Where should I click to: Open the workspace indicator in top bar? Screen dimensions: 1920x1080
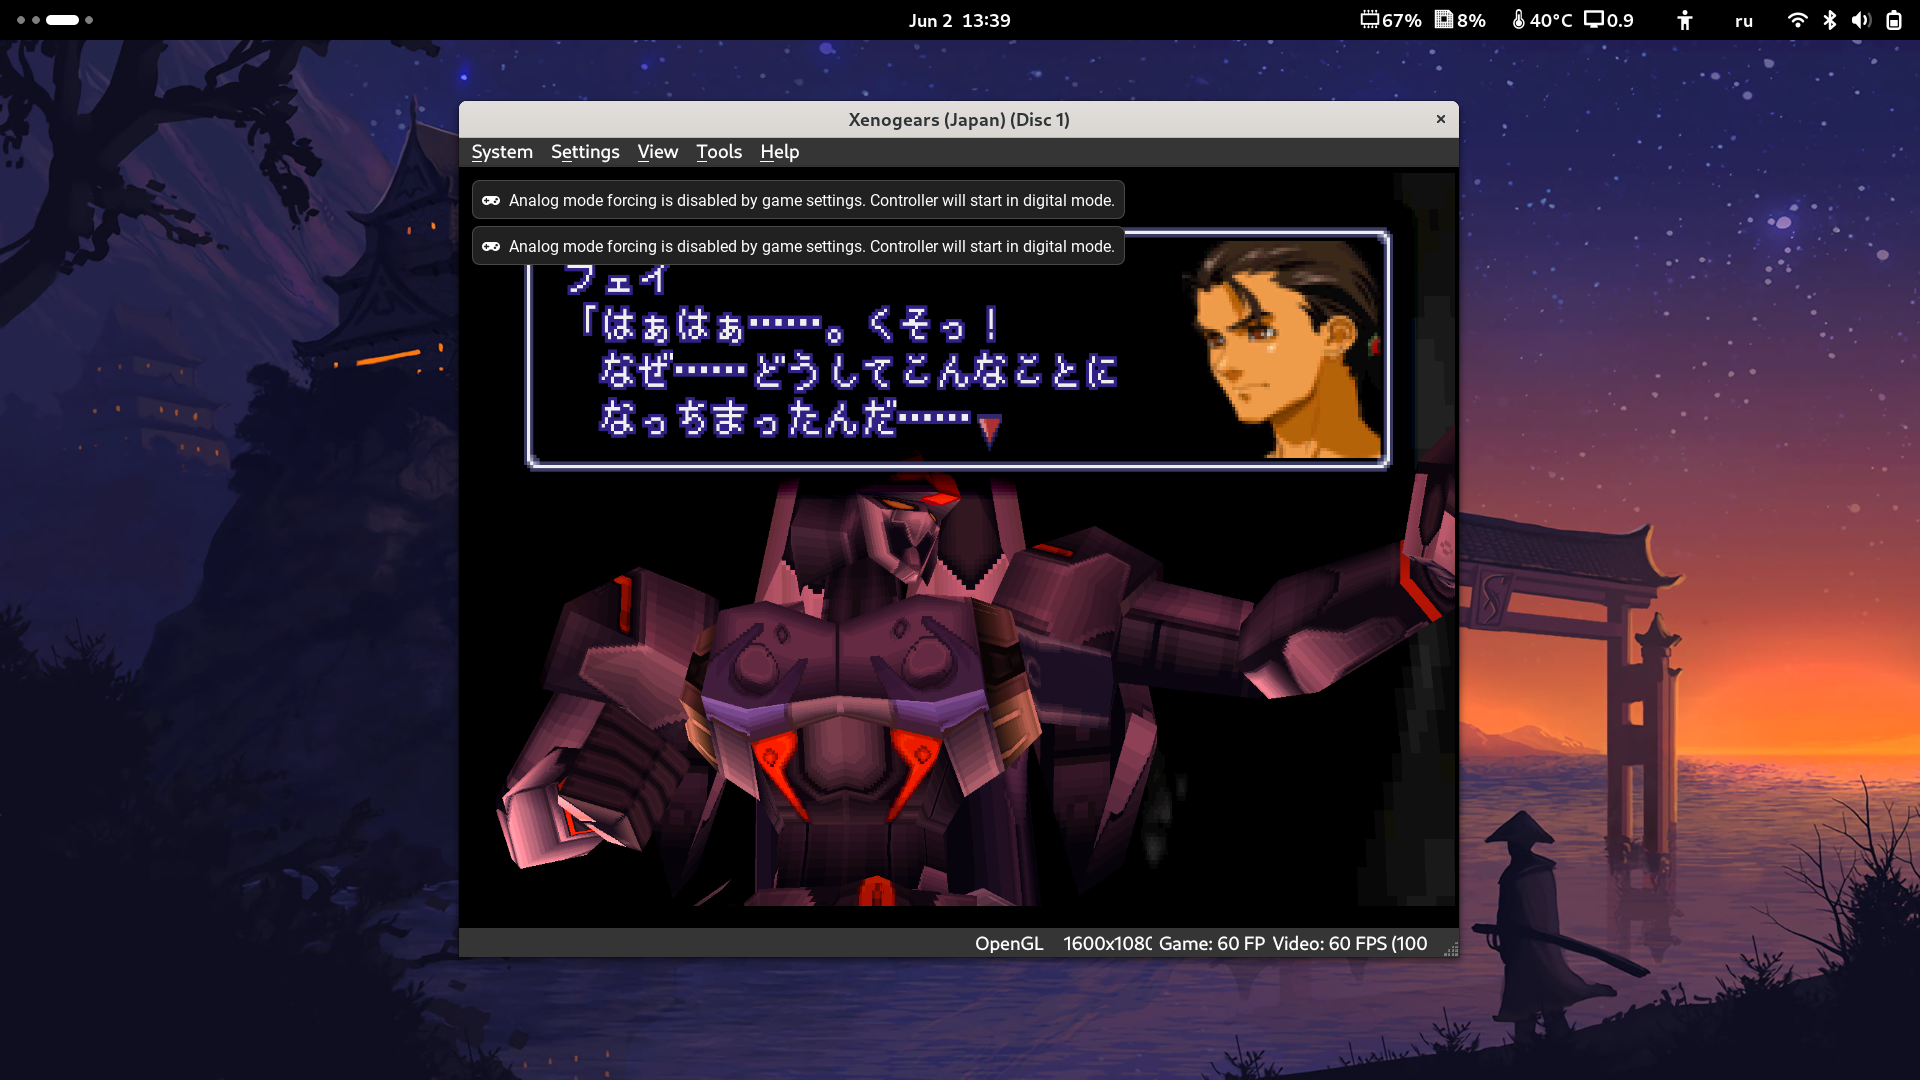coord(55,20)
